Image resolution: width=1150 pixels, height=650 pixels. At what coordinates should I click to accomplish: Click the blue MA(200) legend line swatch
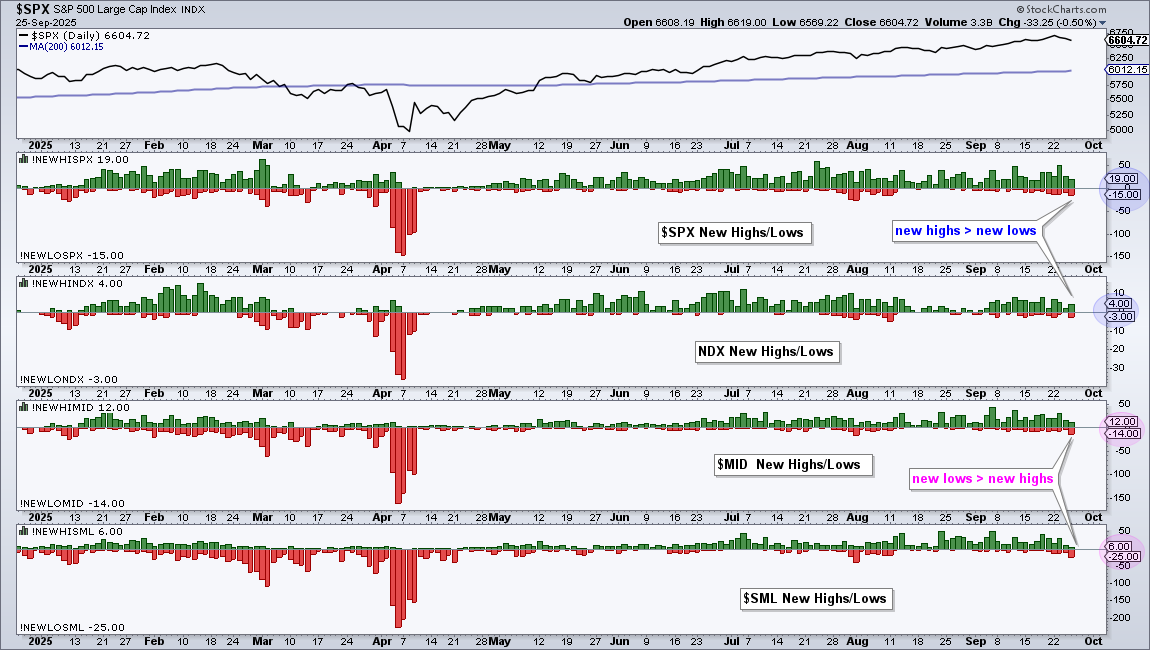[x=26, y=47]
